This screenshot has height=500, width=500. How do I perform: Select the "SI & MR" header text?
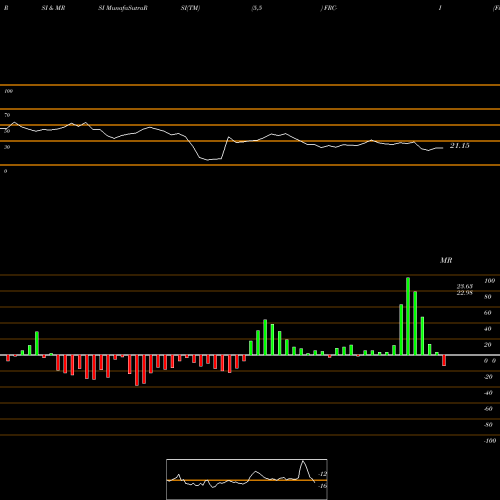(53, 8)
